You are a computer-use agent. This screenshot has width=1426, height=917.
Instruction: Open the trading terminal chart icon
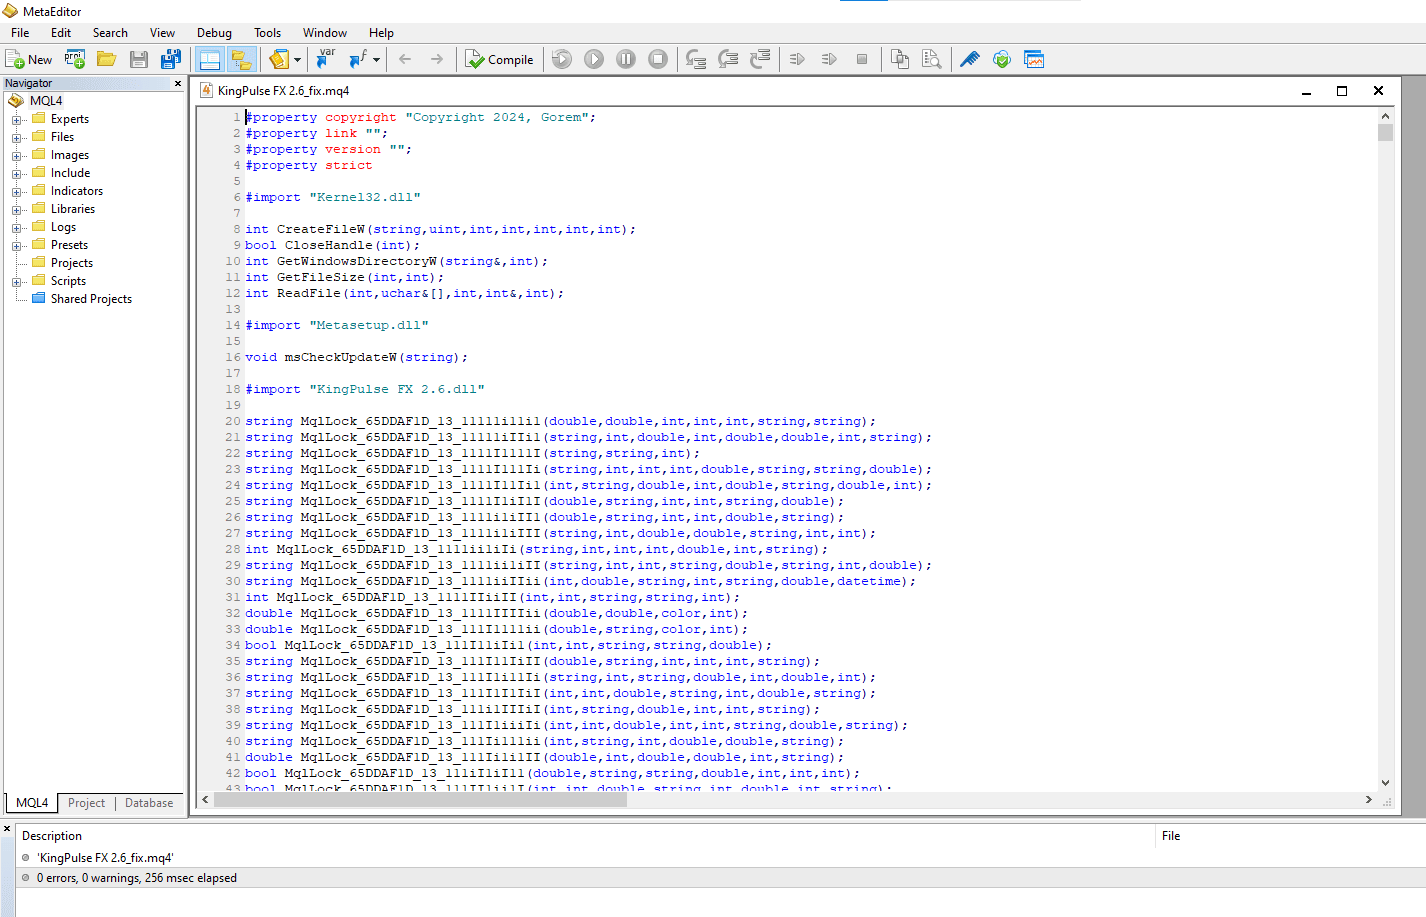1034,60
